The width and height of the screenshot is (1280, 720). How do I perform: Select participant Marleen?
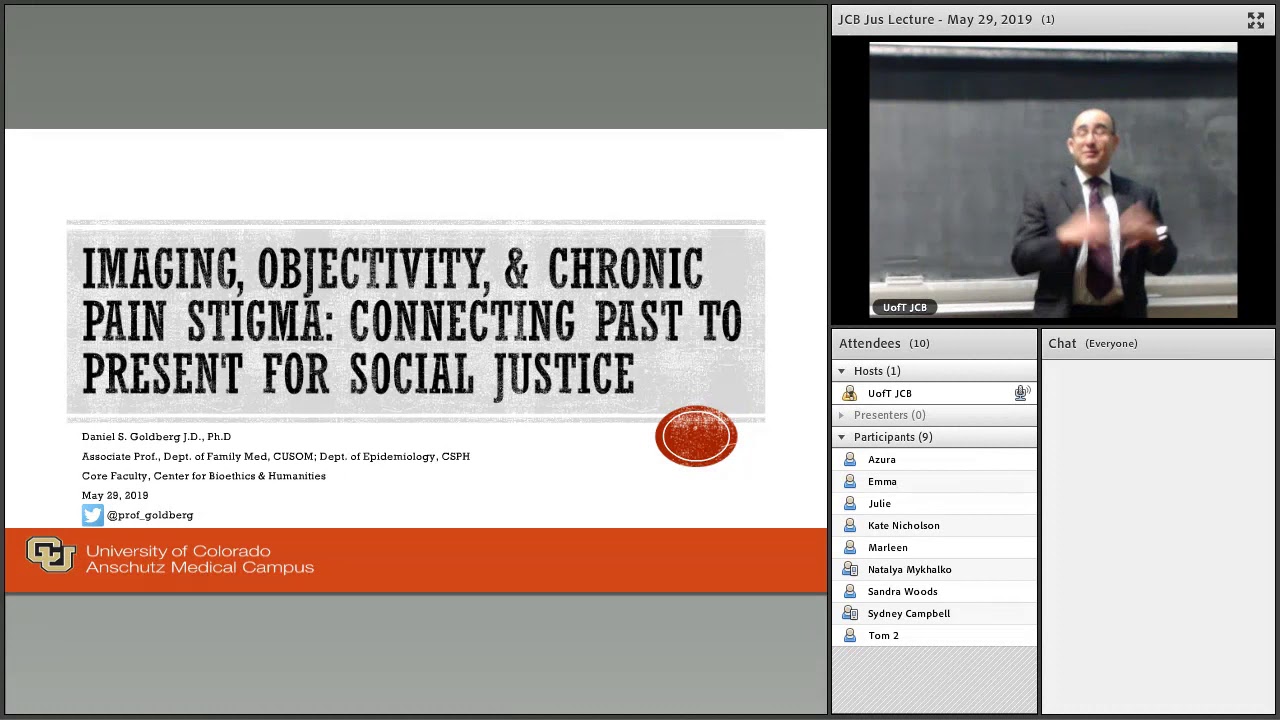[x=934, y=547]
